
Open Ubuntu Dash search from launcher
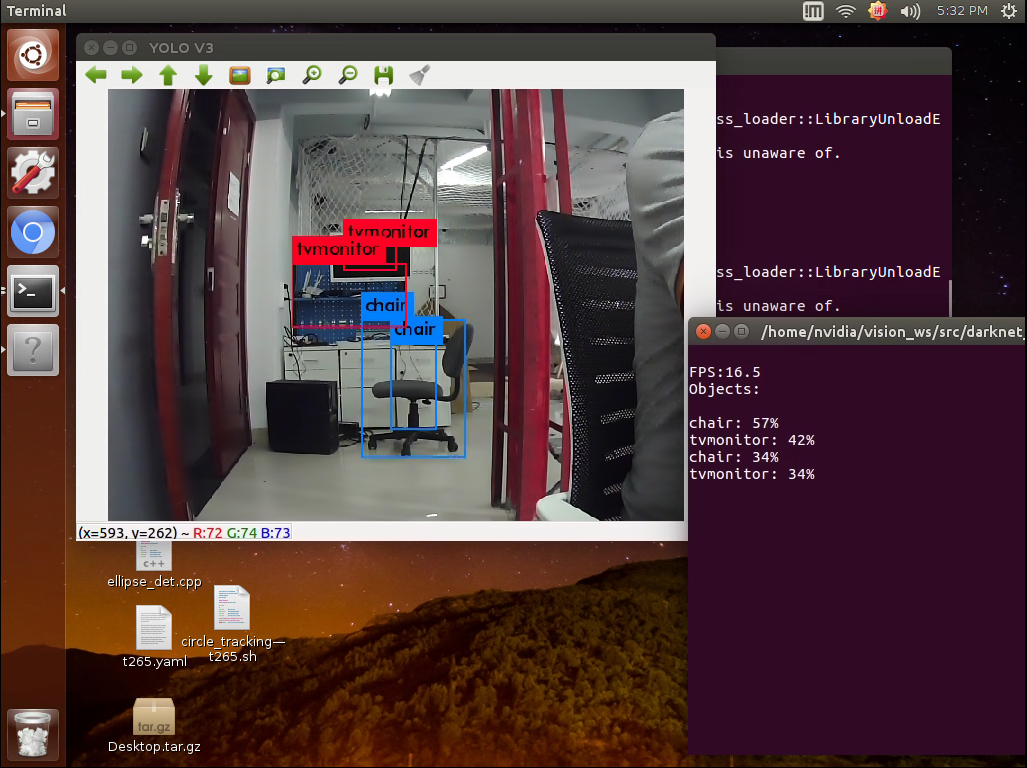[x=33, y=54]
